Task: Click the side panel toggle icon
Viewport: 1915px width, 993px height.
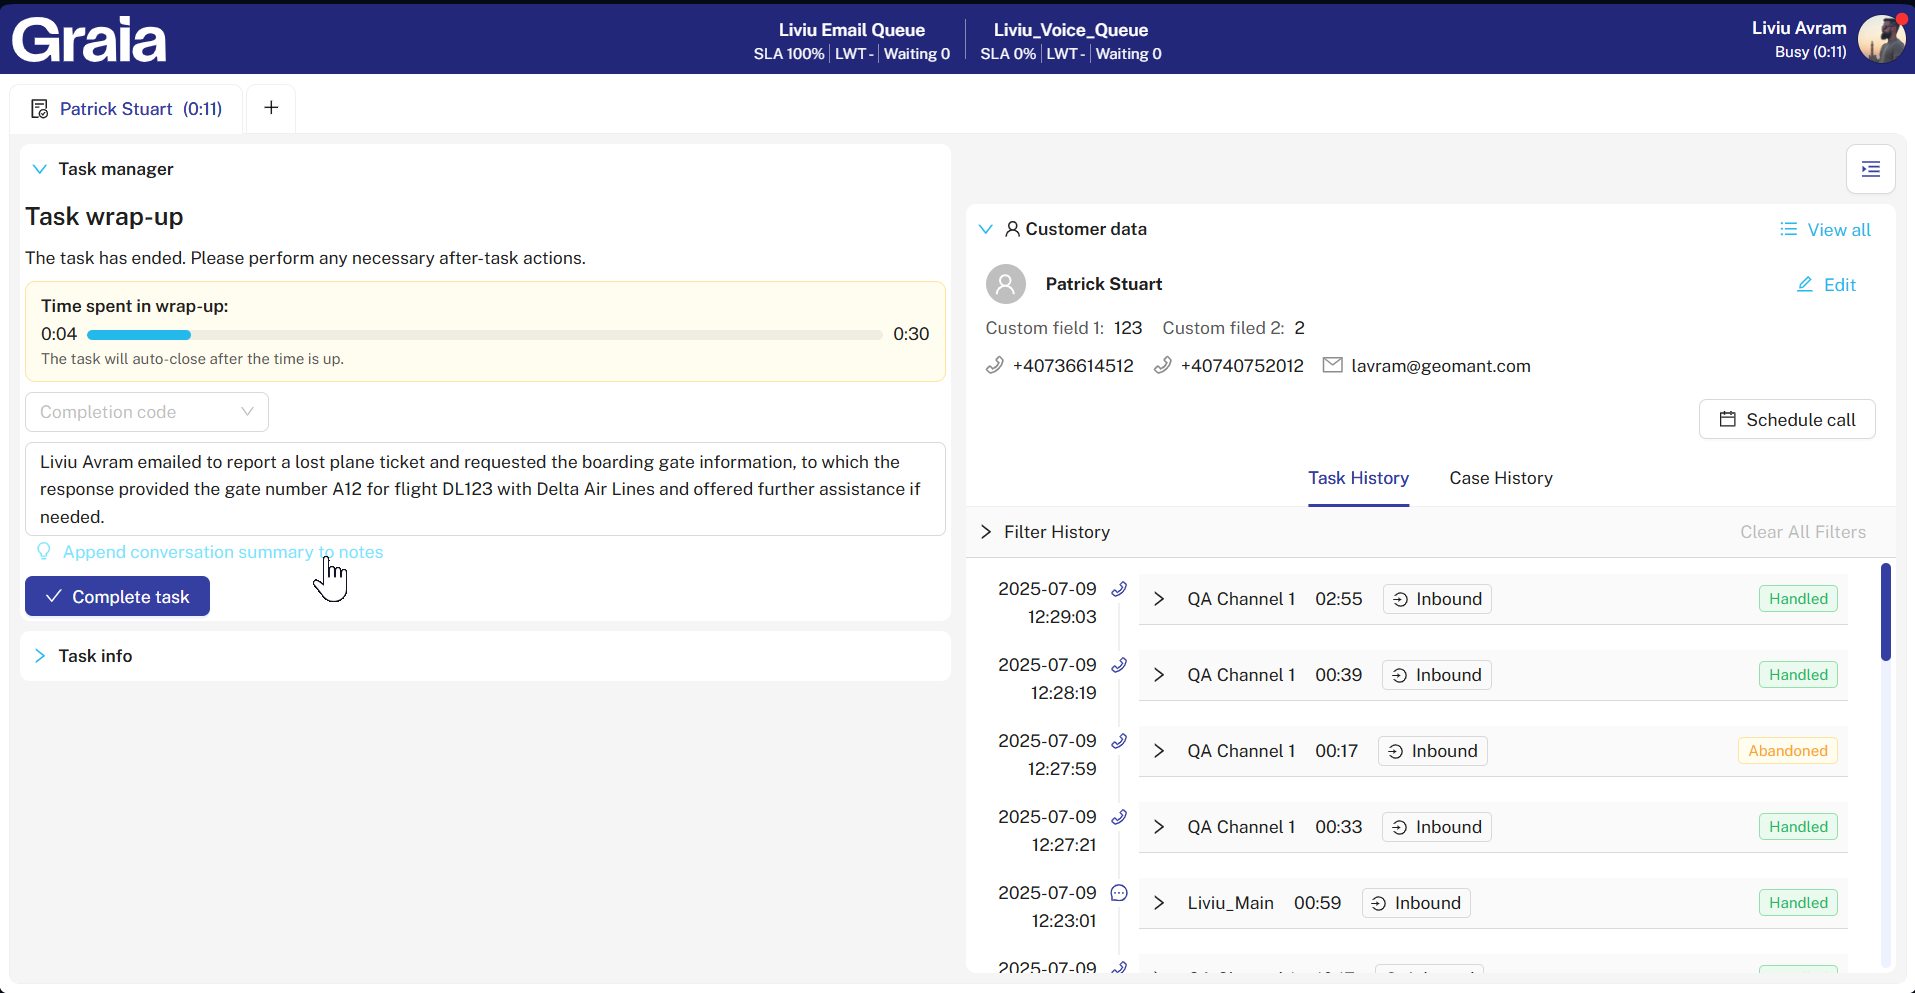Action: click(1870, 169)
